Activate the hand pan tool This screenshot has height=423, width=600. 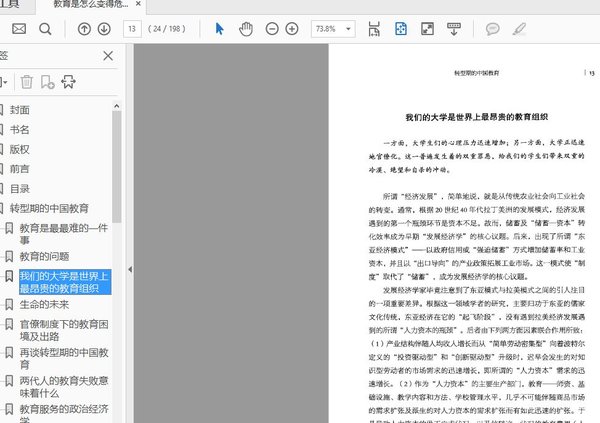[x=246, y=29]
